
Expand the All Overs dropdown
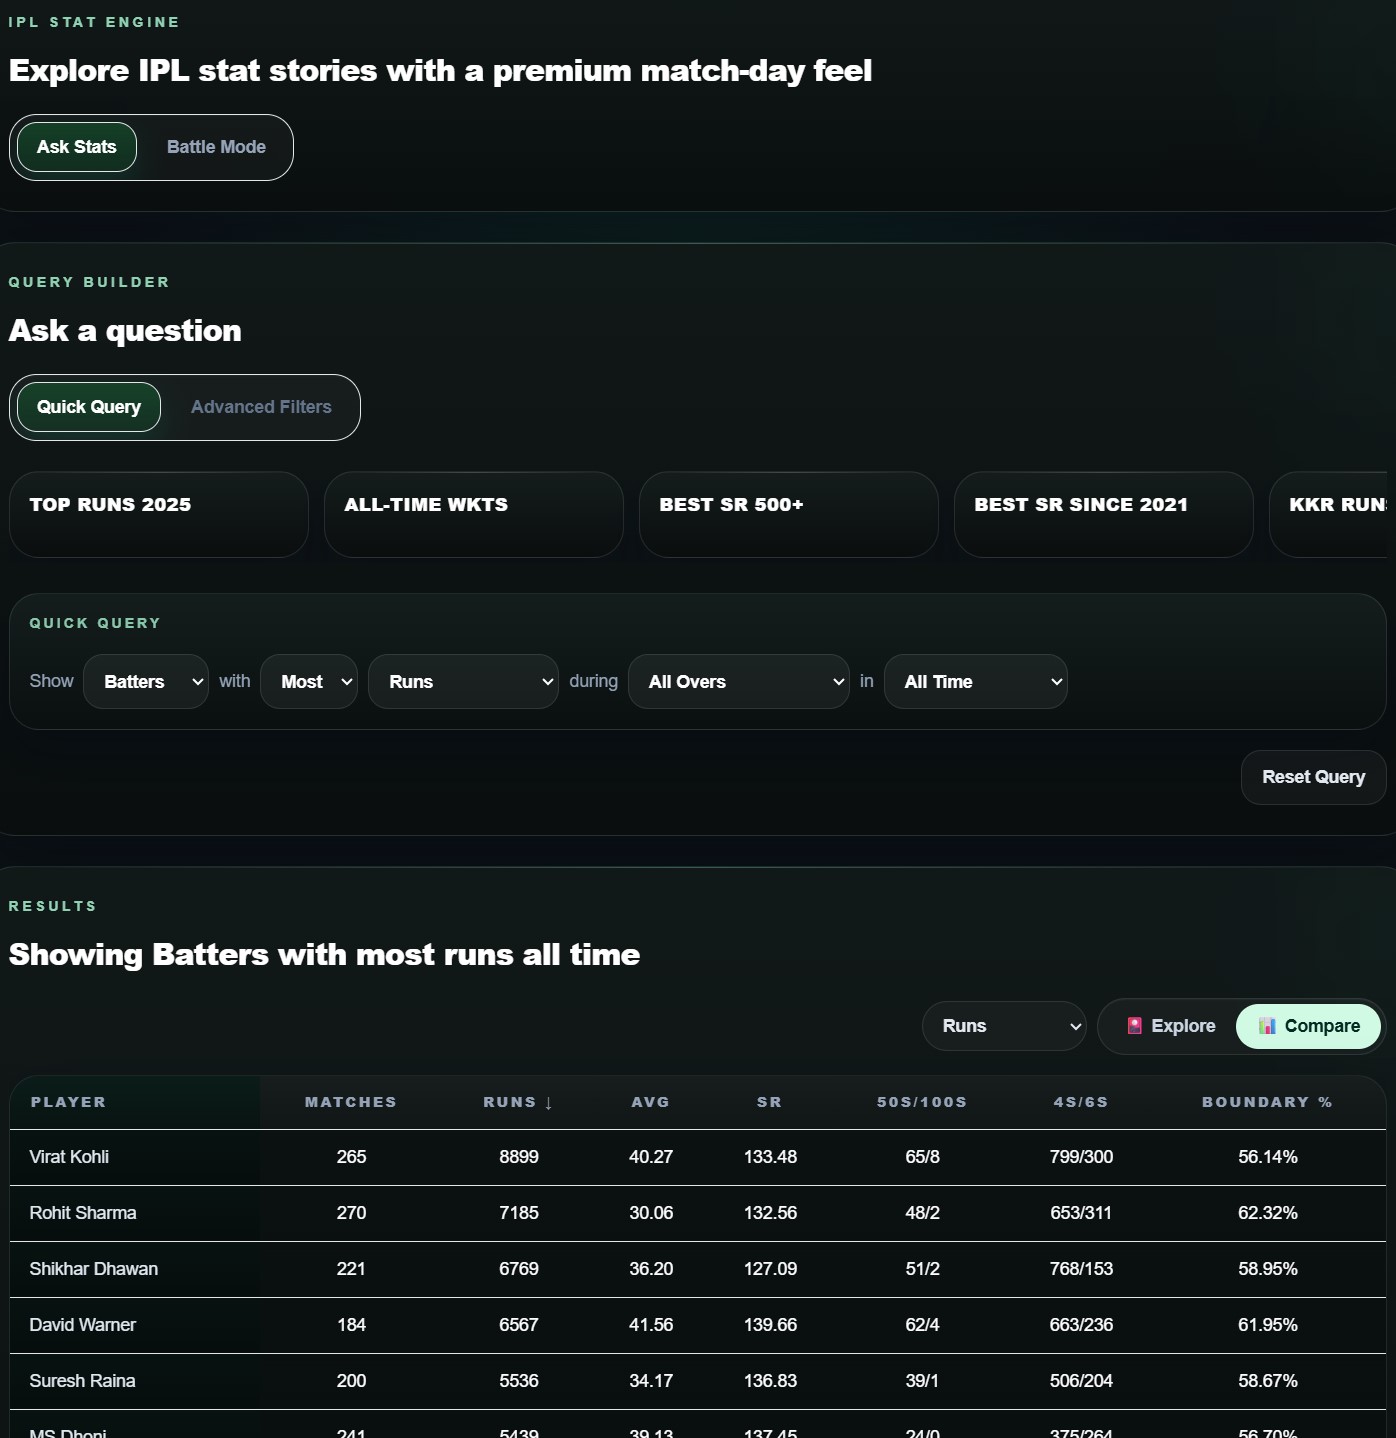click(x=738, y=682)
